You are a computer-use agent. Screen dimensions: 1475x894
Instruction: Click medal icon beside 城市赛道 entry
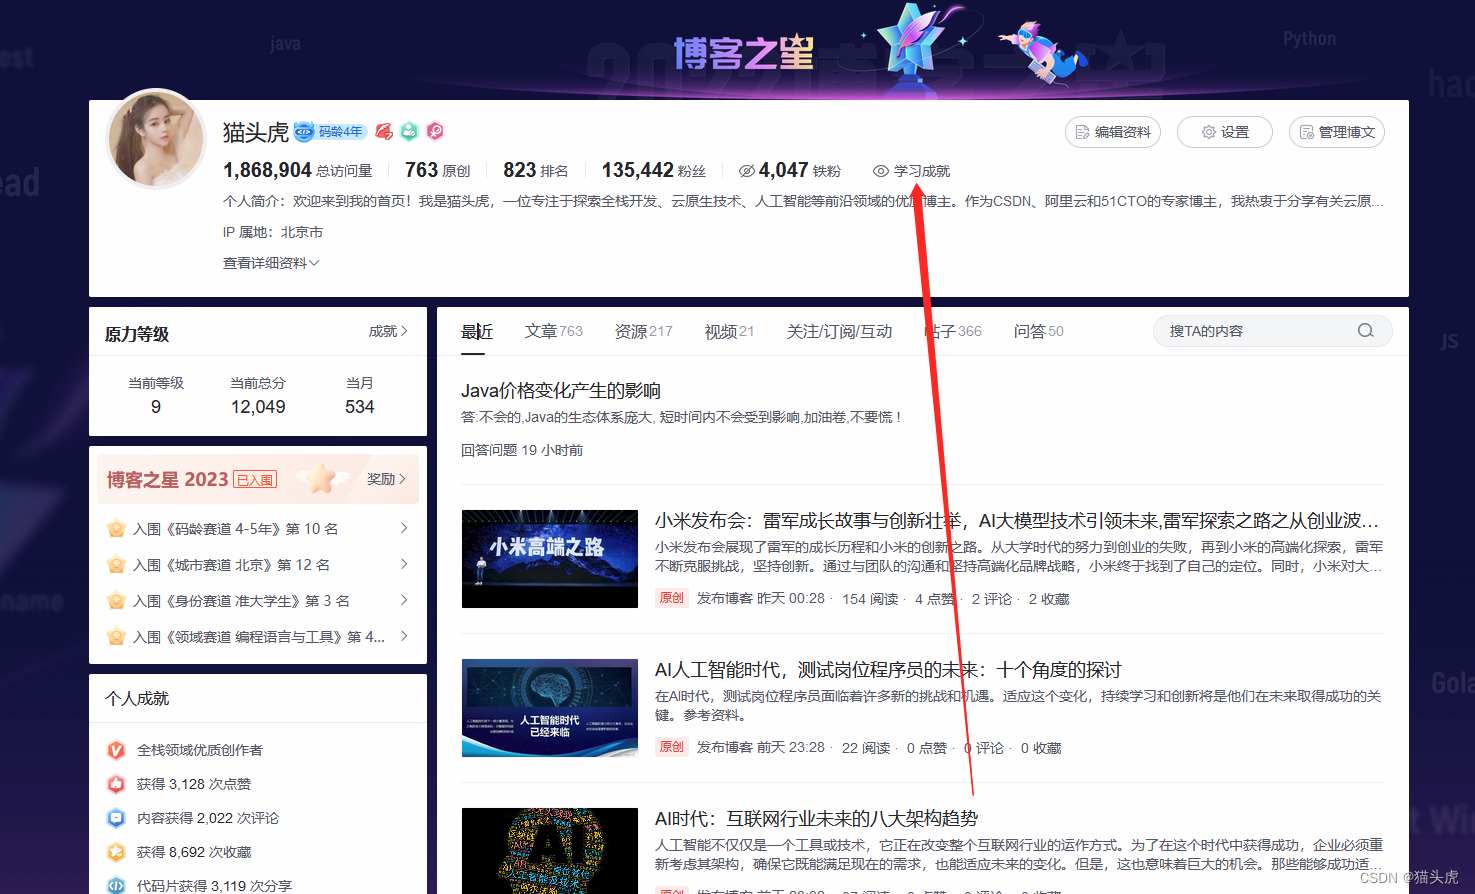tap(116, 564)
